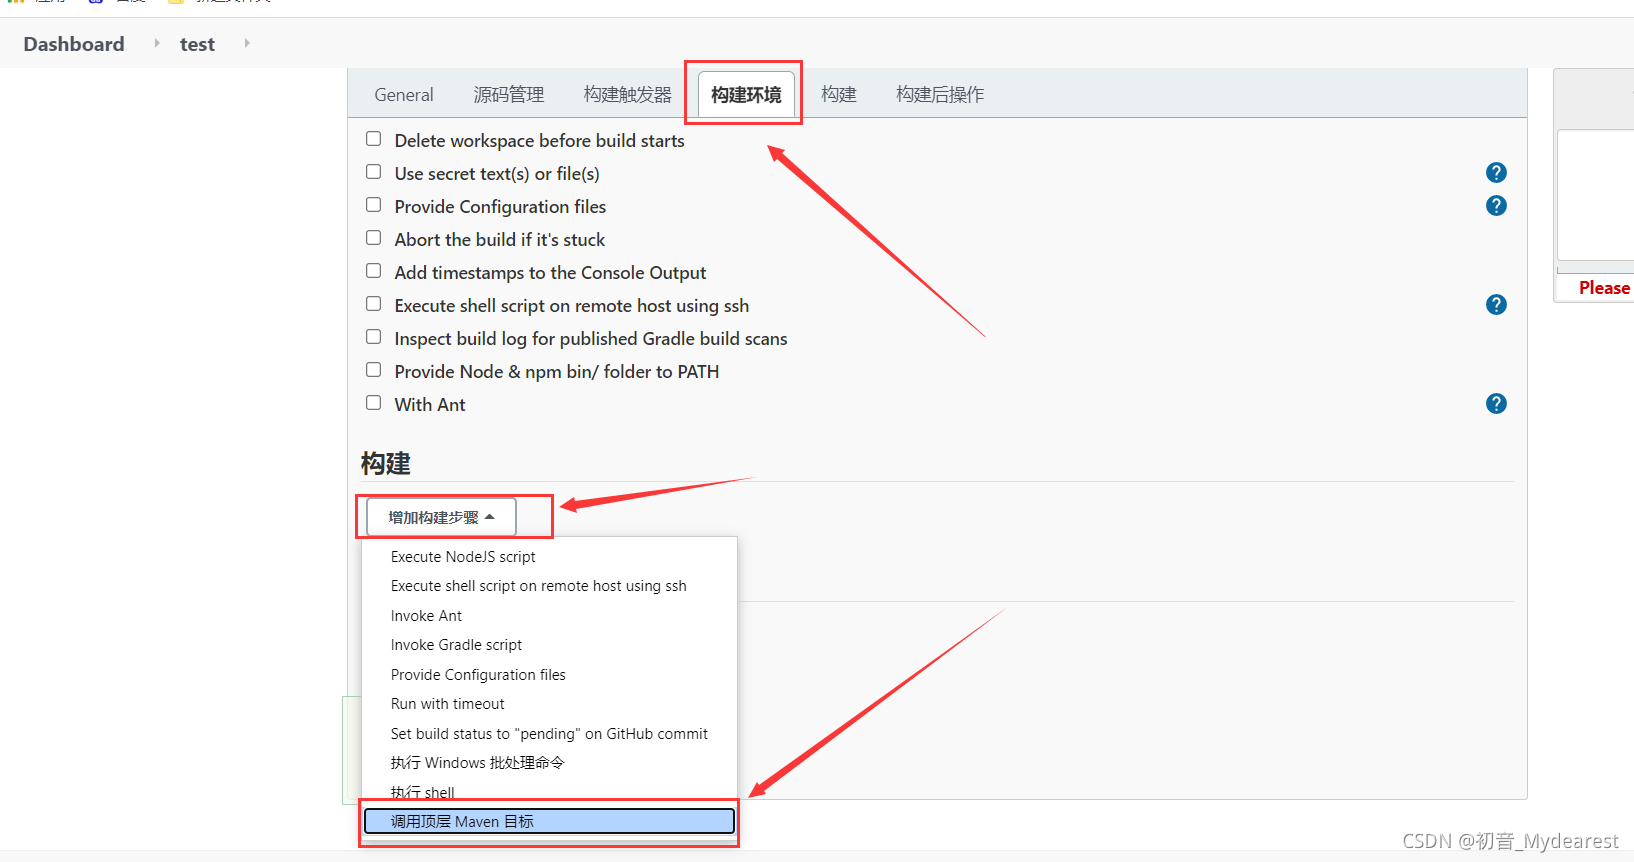1634x862 pixels.
Task: Tick the Provide Configuration files checkbox
Action: (x=374, y=205)
